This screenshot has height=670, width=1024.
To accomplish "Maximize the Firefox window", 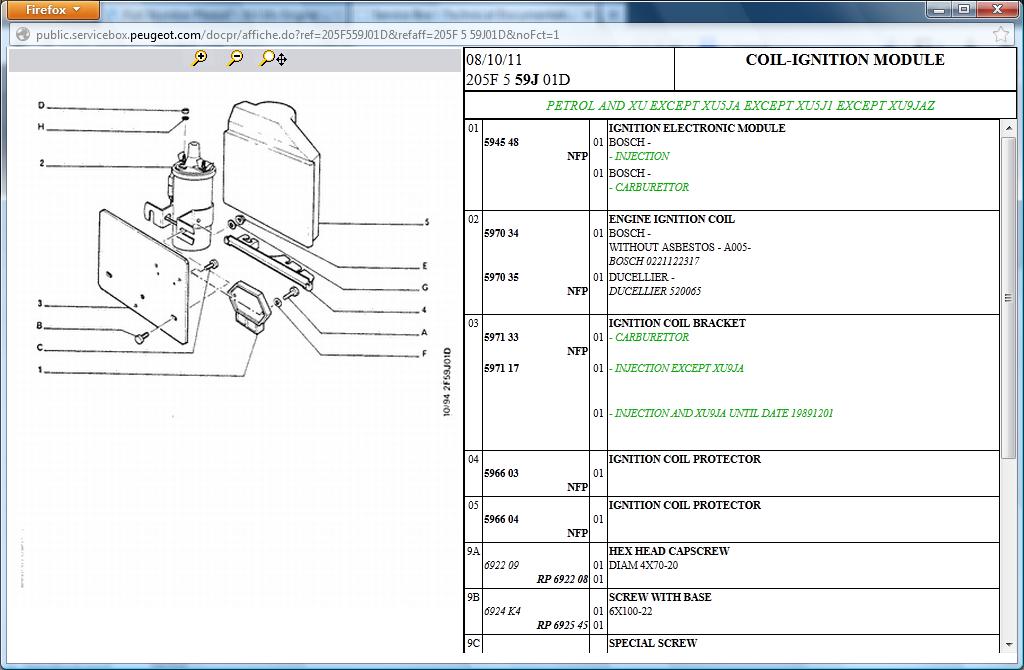I will point(964,9).
